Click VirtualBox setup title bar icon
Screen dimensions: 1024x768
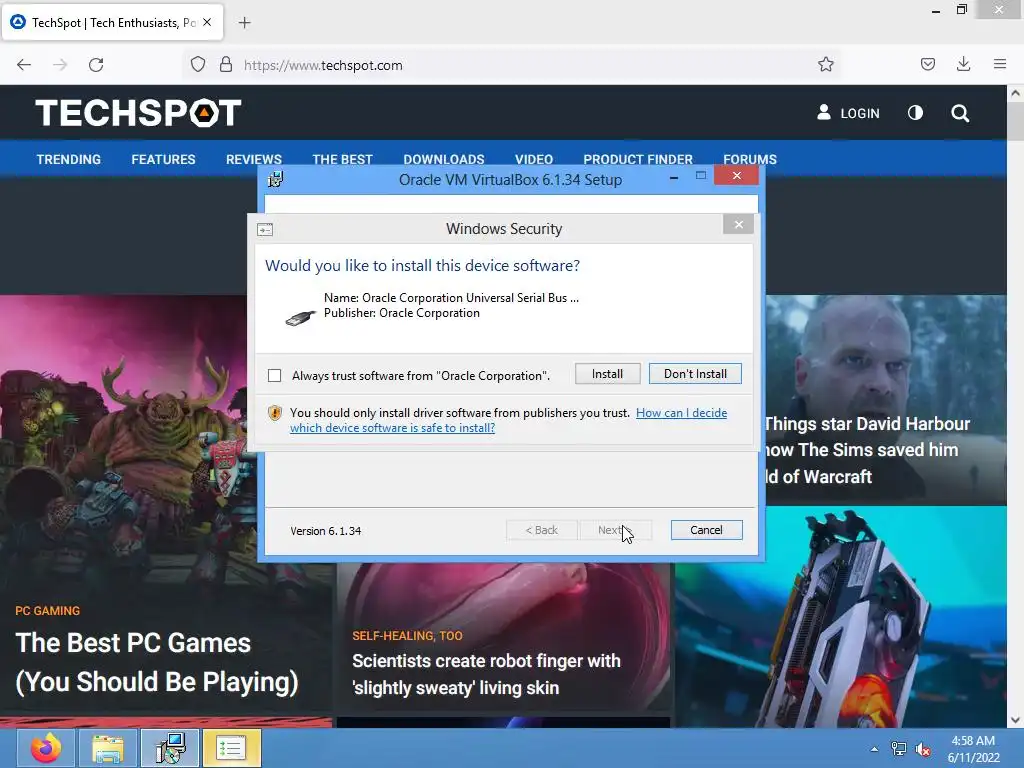(x=276, y=179)
